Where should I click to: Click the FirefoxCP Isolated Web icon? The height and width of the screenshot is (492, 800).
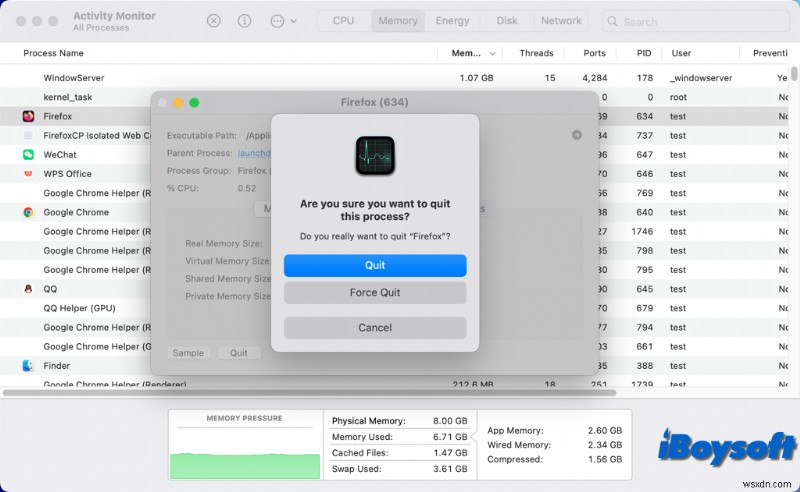(29, 136)
